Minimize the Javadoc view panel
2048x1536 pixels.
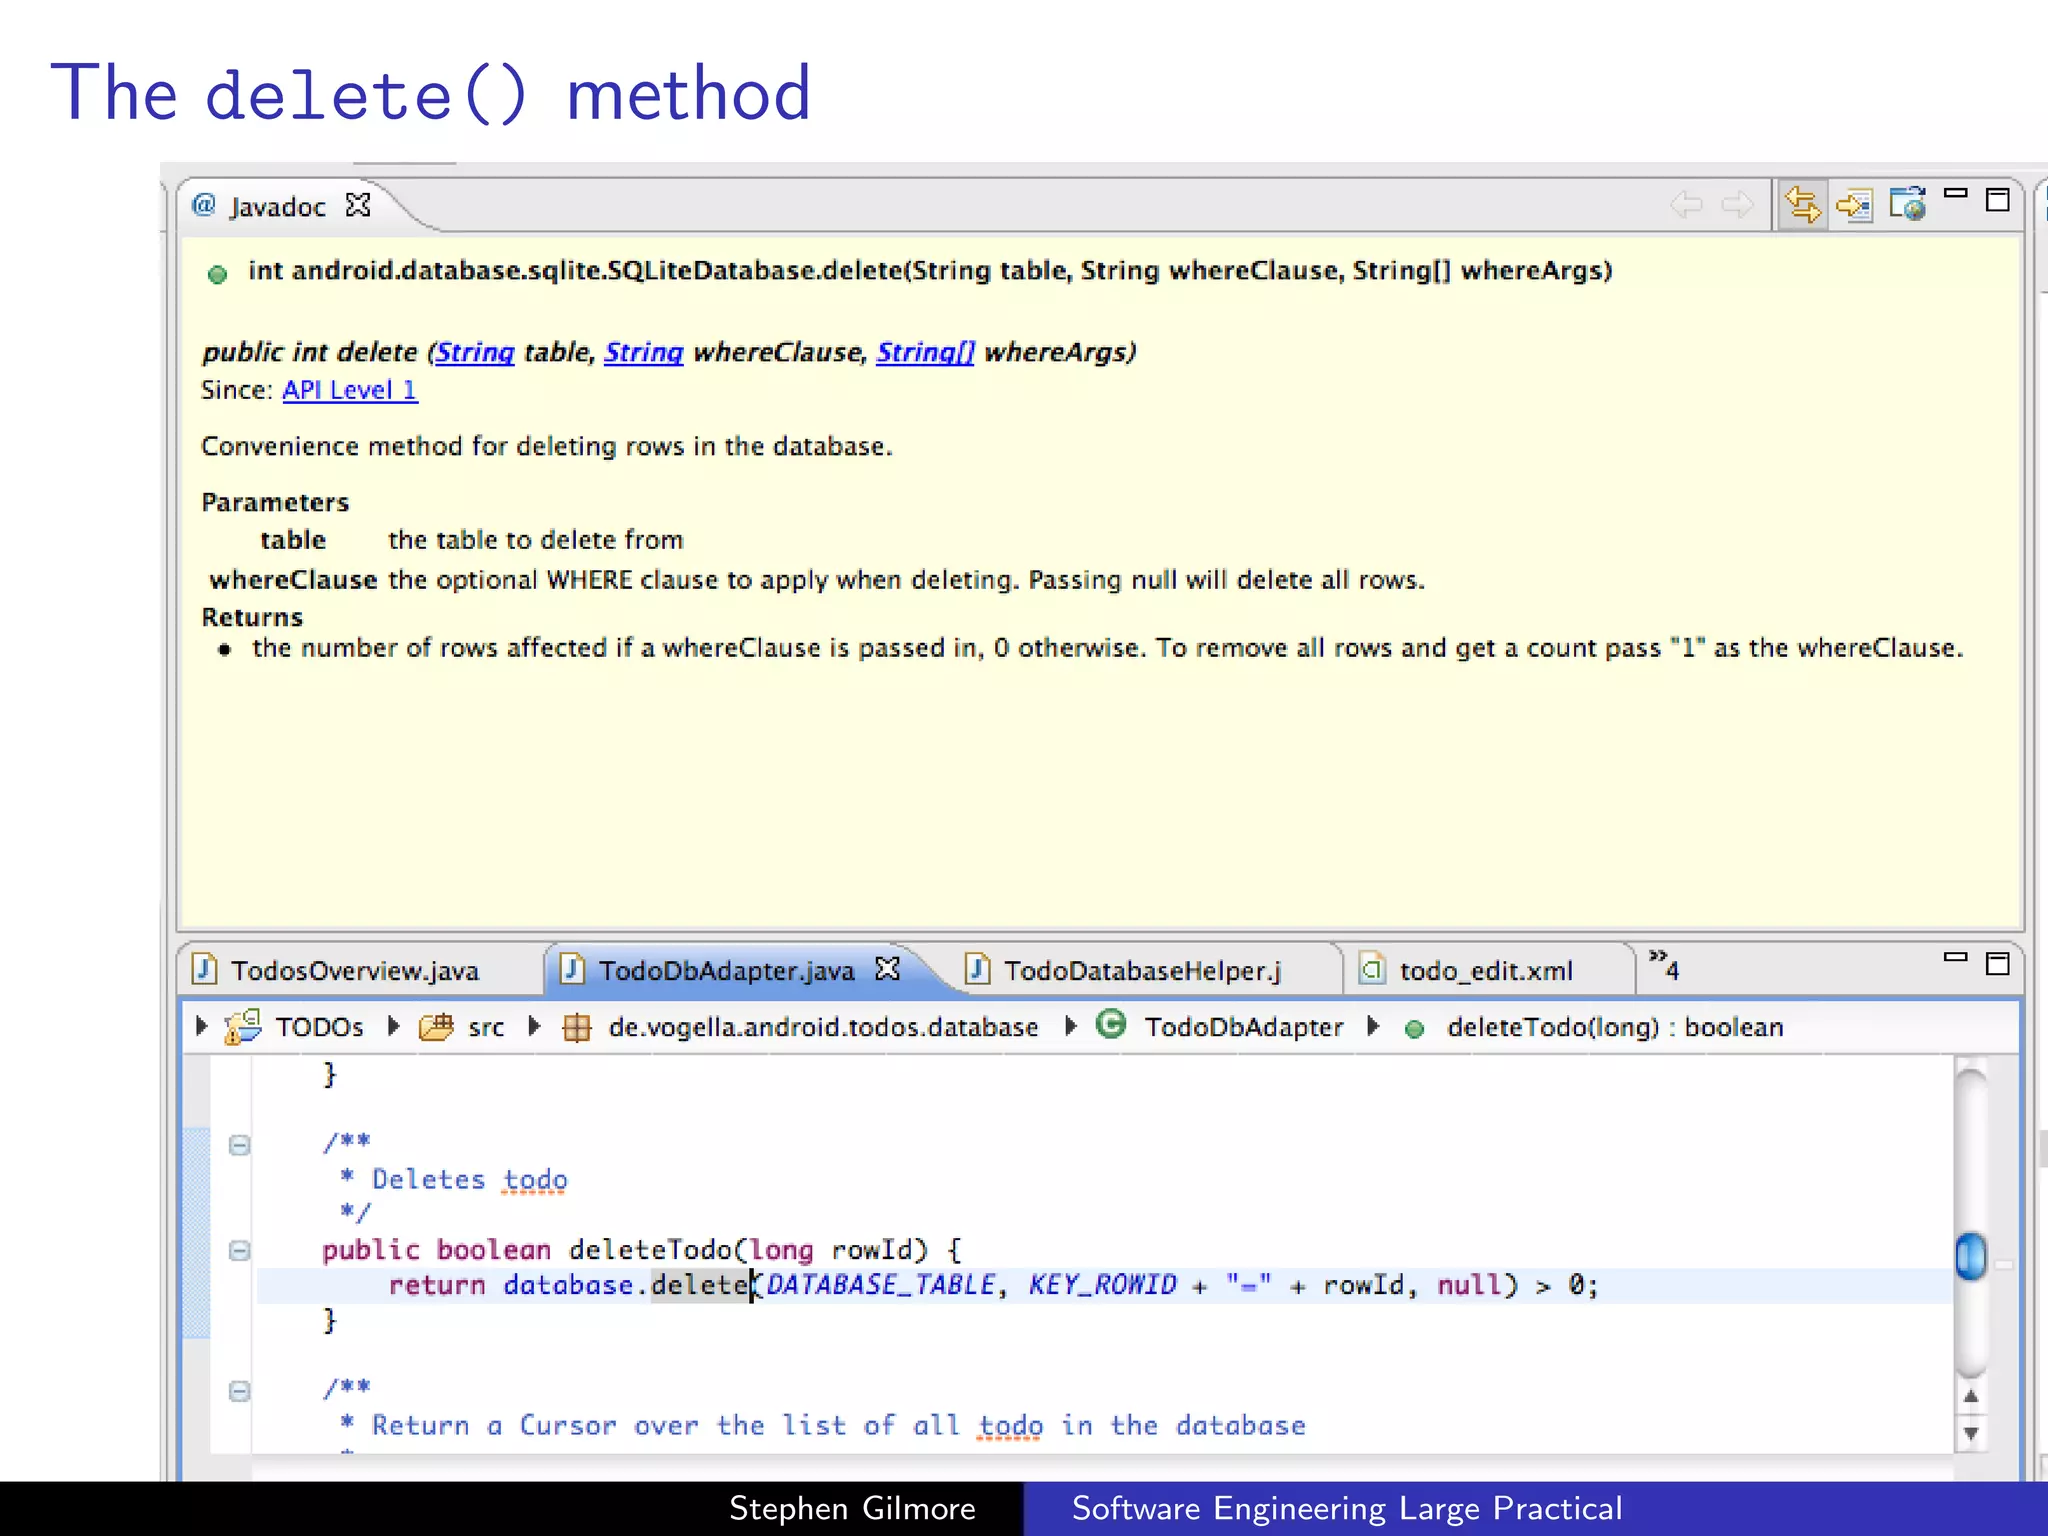[1956, 193]
